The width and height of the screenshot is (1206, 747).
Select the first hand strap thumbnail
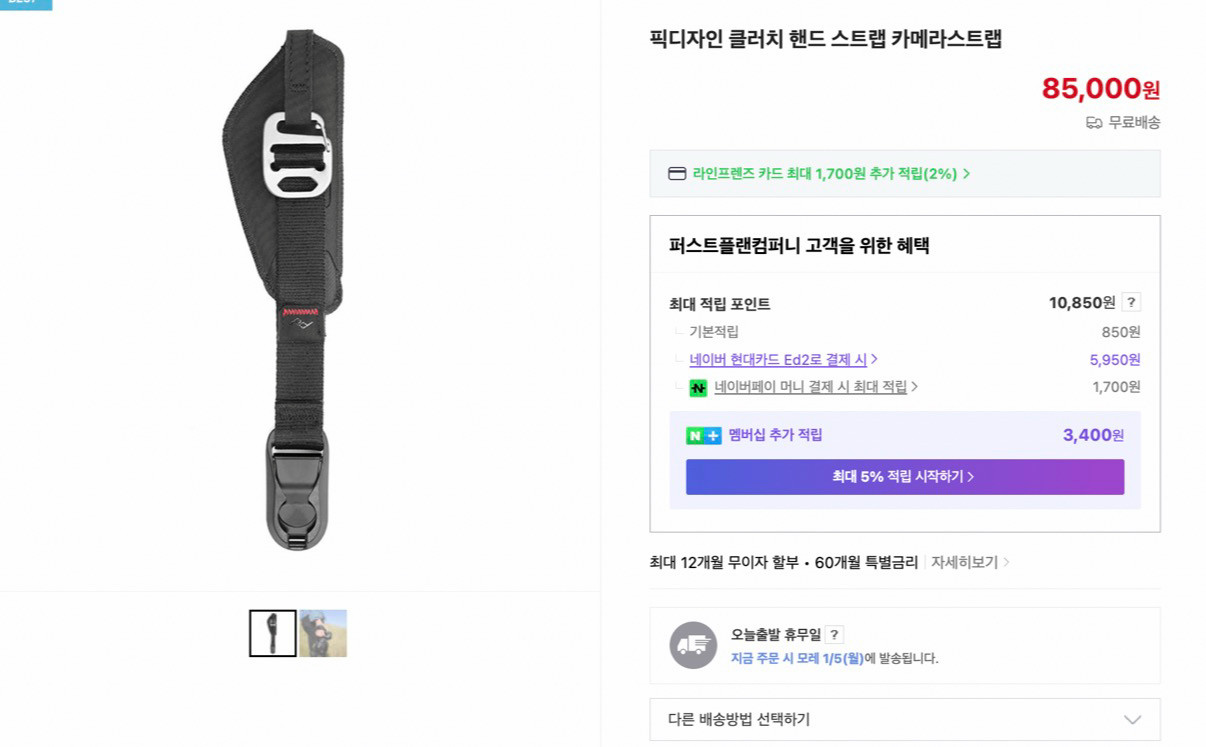tap(272, 633)
